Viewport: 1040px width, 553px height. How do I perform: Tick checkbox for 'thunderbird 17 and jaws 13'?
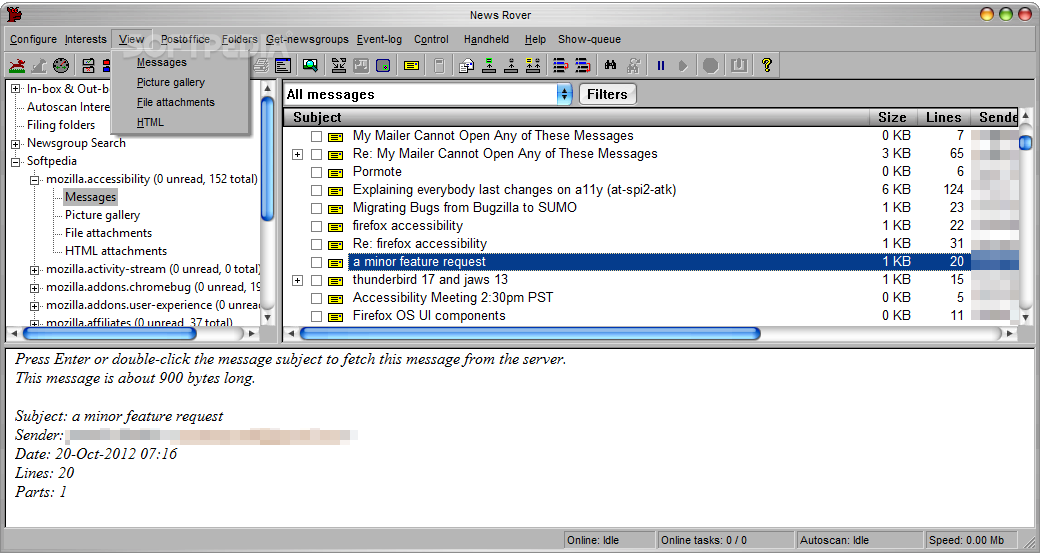click(x=316, y=280)
